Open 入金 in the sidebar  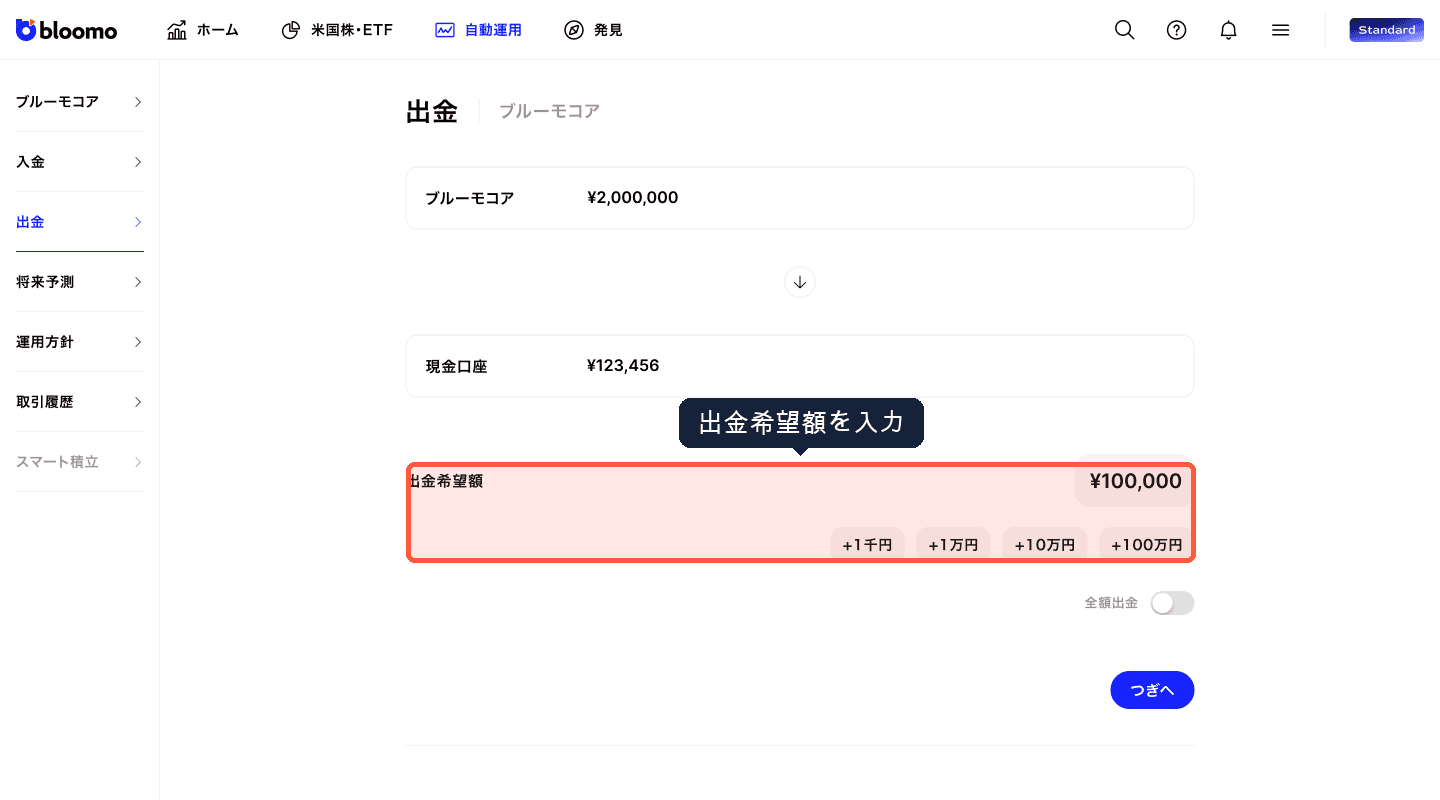[79, 162]
